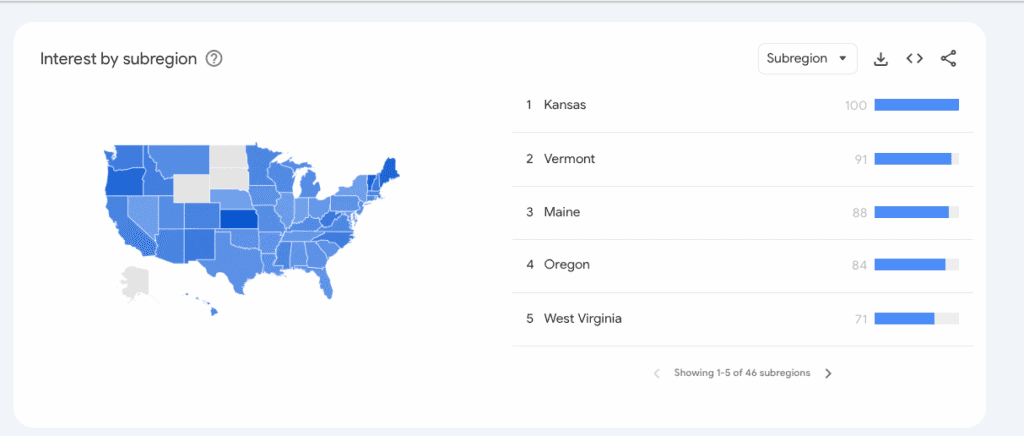Click the Subregion dropdown arrow

[x=843, y=59]
